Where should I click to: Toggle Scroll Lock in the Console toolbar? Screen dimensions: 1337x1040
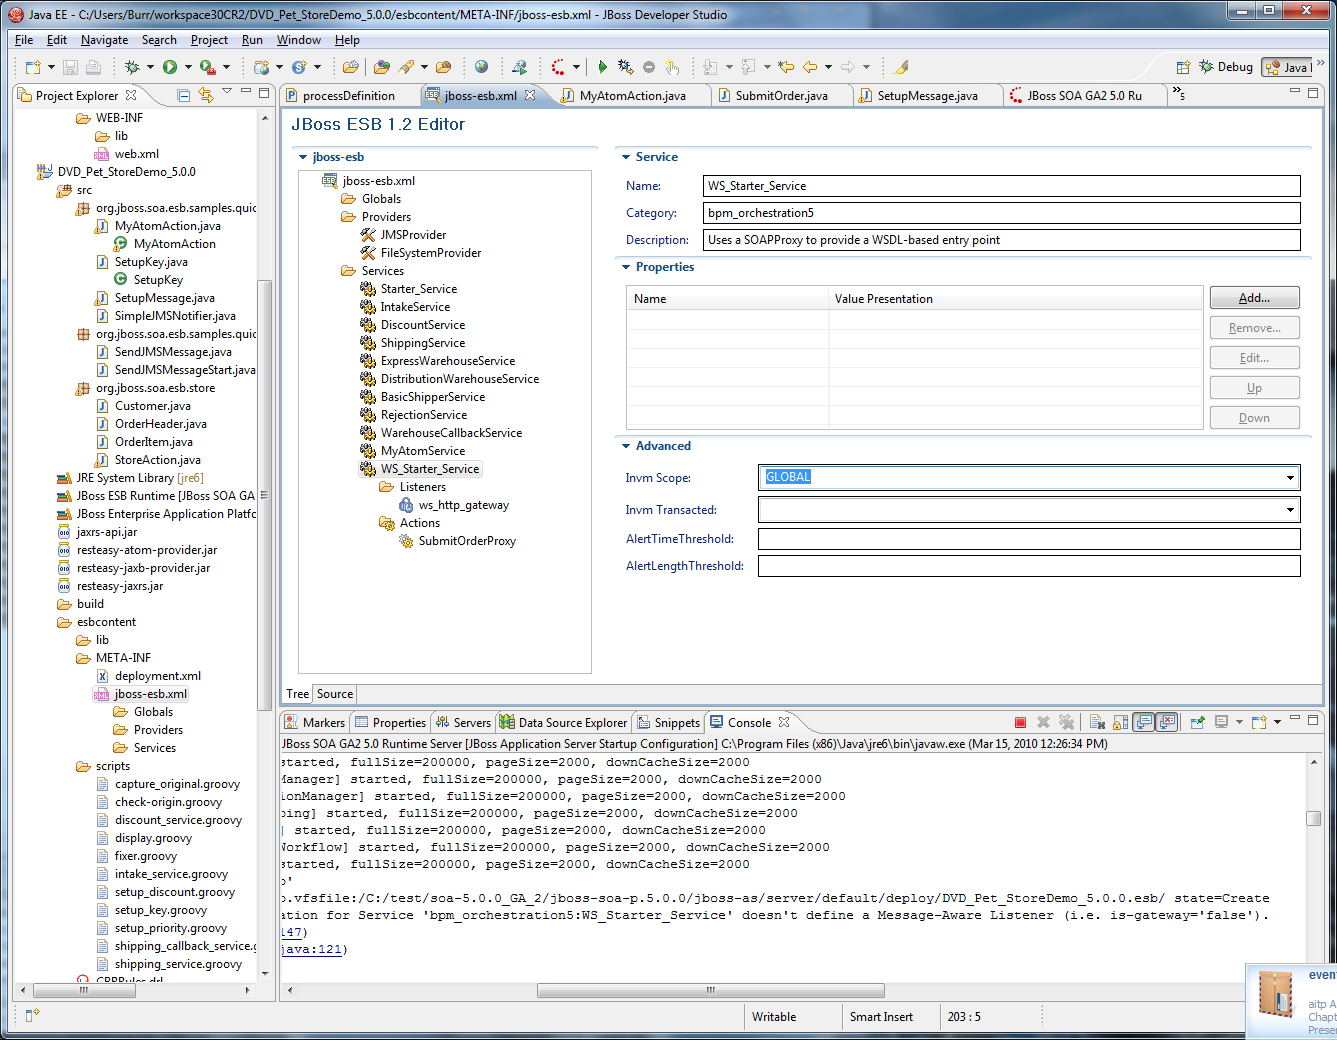(x=1120, y=722)
